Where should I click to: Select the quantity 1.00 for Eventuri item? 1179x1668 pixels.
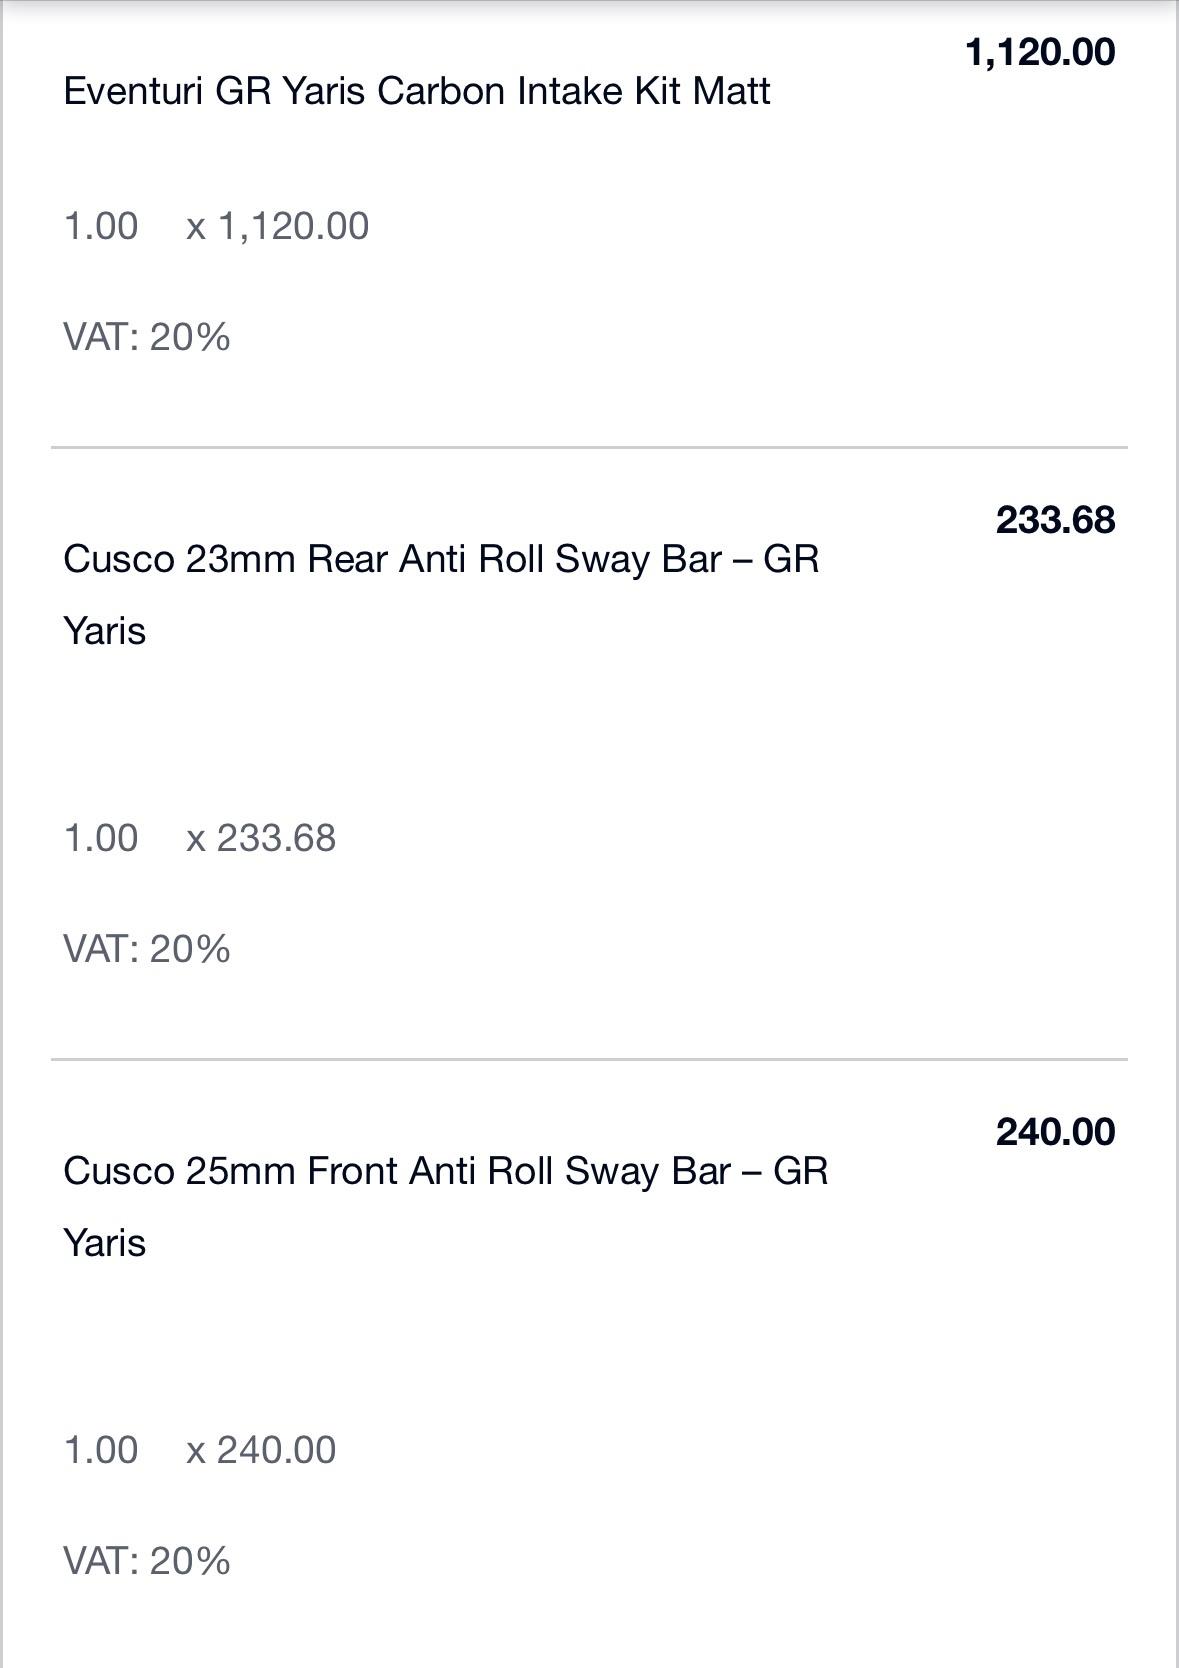101,226
